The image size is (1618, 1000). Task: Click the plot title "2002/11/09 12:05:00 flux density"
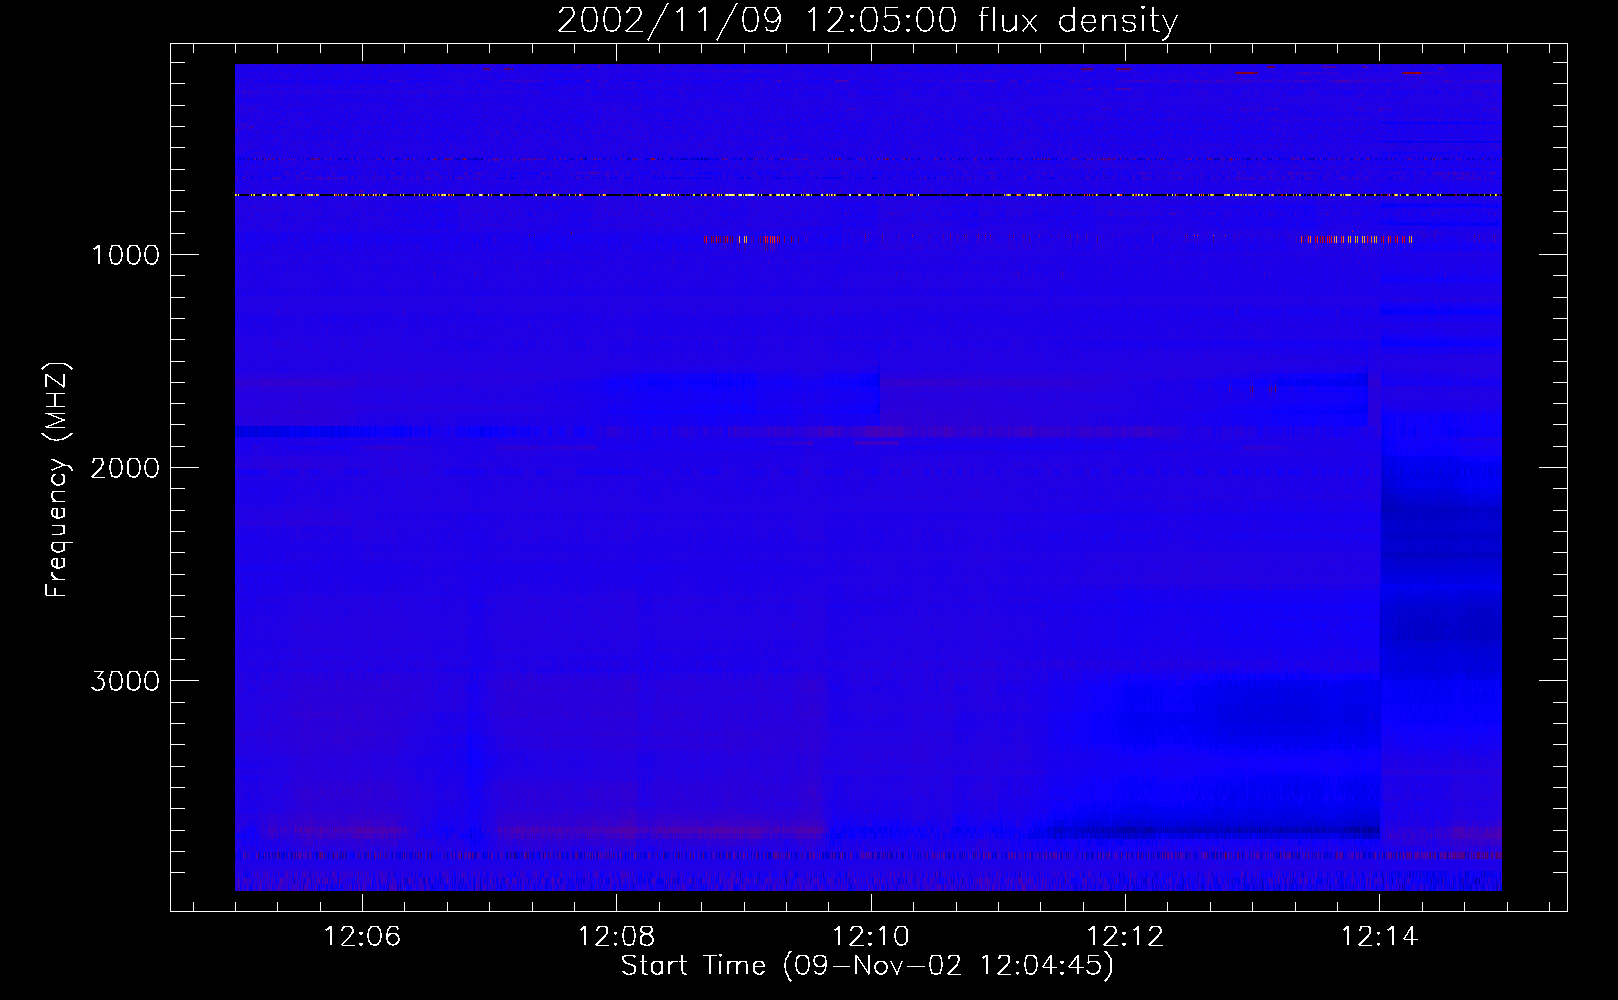click(x=867, y=21)
